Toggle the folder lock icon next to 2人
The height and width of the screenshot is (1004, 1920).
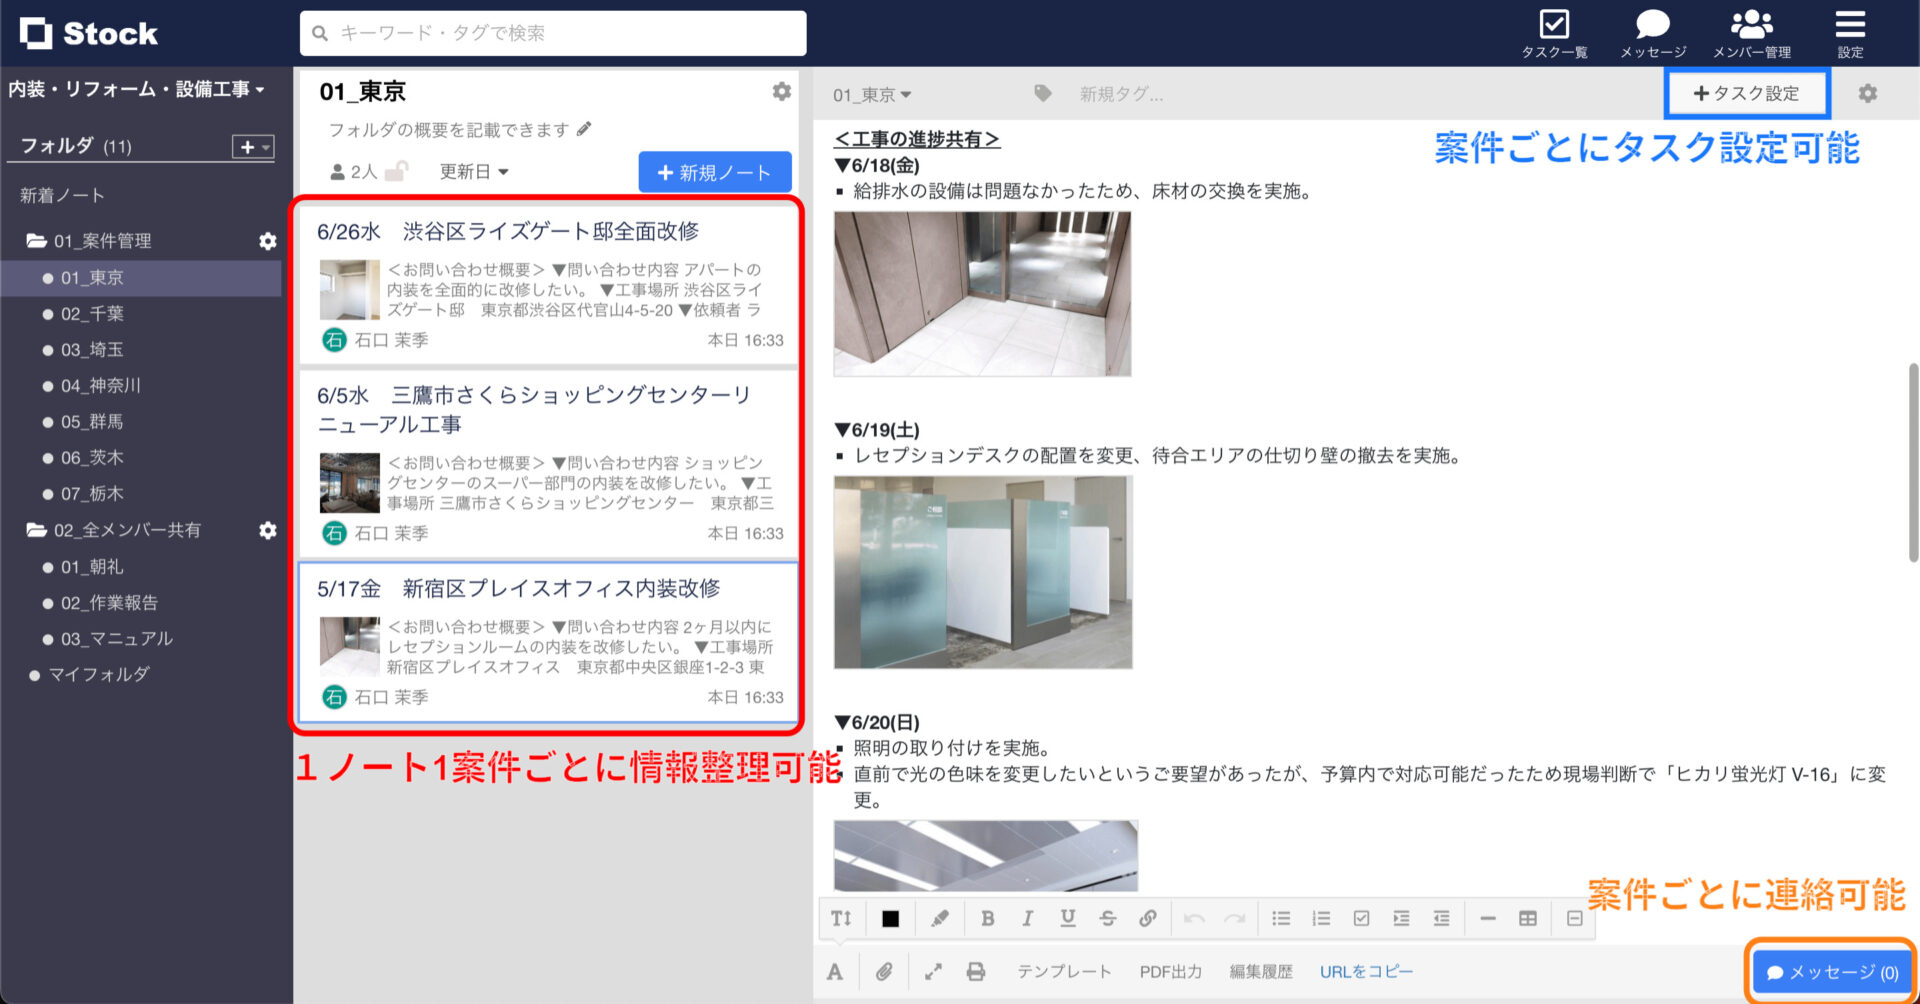tap(397, 171)
